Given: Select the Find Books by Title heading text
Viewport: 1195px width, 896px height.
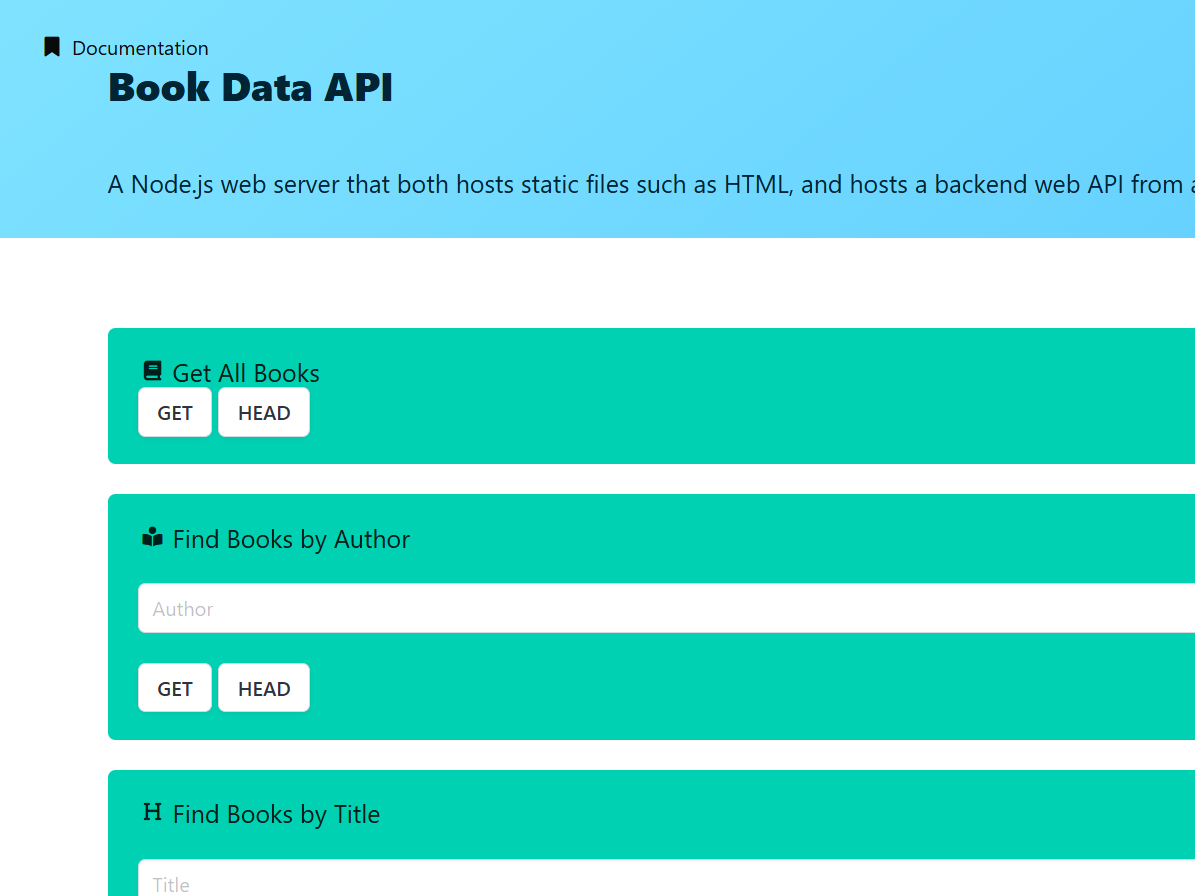Looking at the screenshot, I should click(x=275, y=814).
